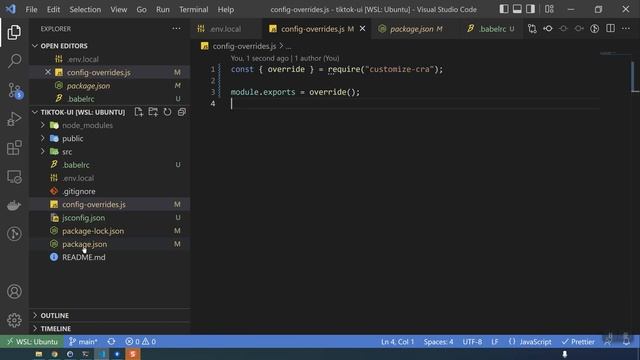Open the Extensions view
Viewport: 640px width, 360px height.
coord(14,148)
